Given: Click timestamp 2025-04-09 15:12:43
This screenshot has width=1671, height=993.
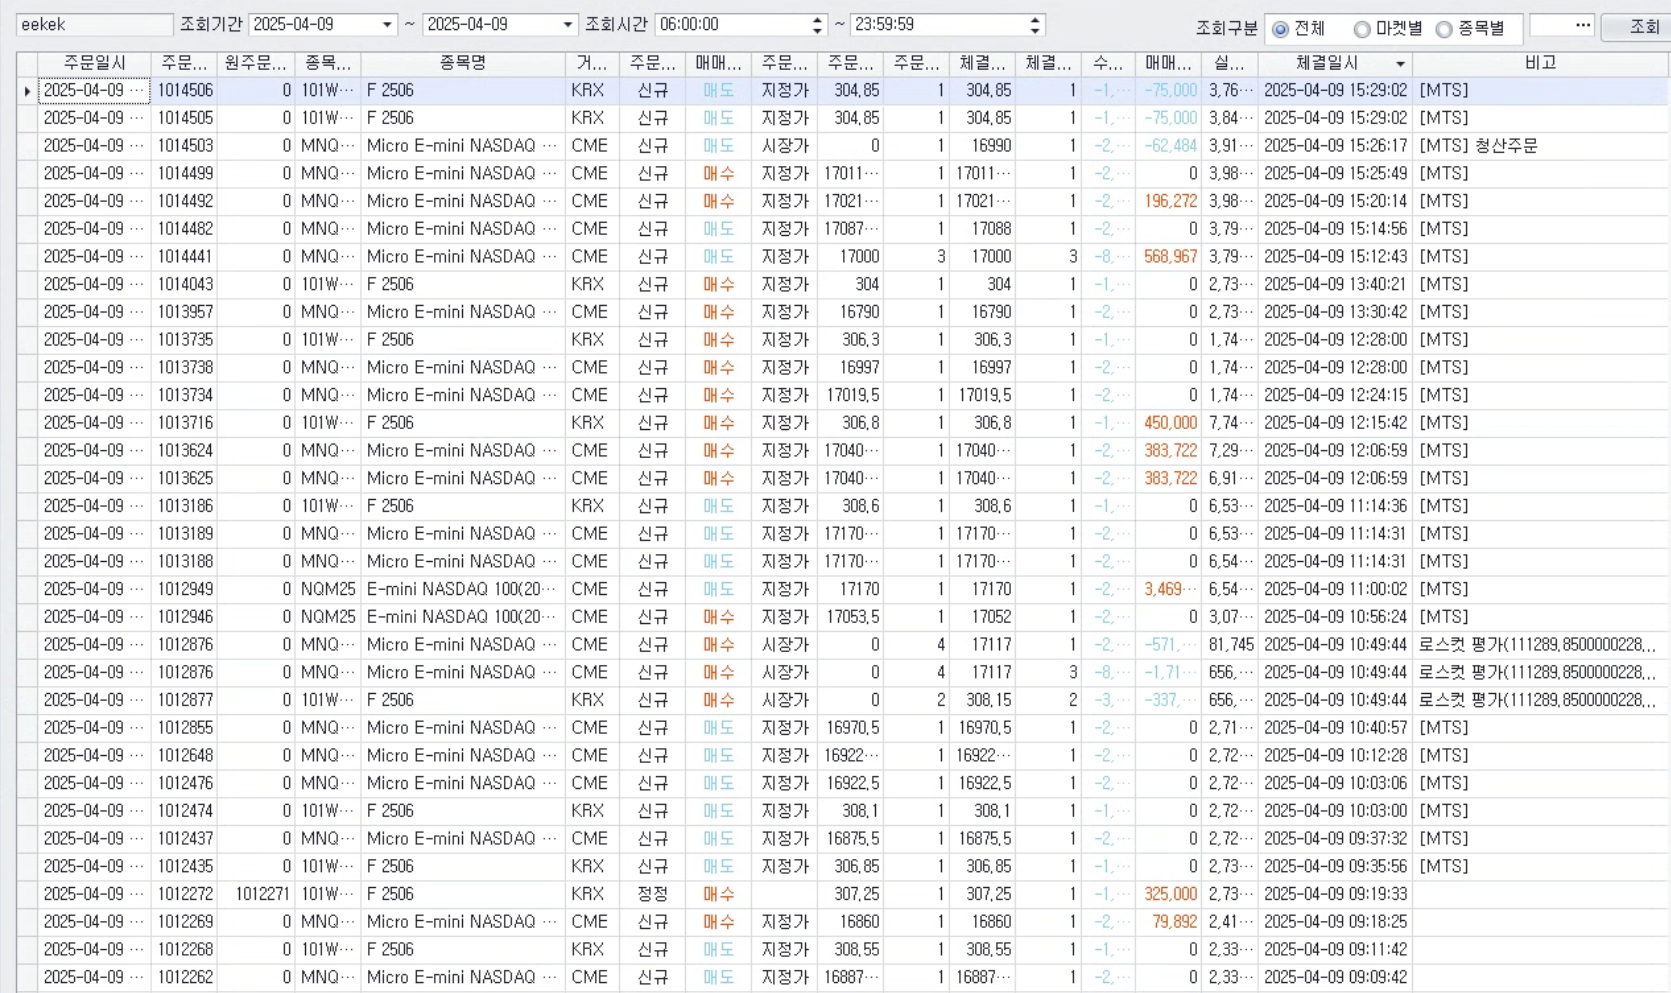Looking at the screenshot, I should pyautogui.click(x=1335, y=257).
